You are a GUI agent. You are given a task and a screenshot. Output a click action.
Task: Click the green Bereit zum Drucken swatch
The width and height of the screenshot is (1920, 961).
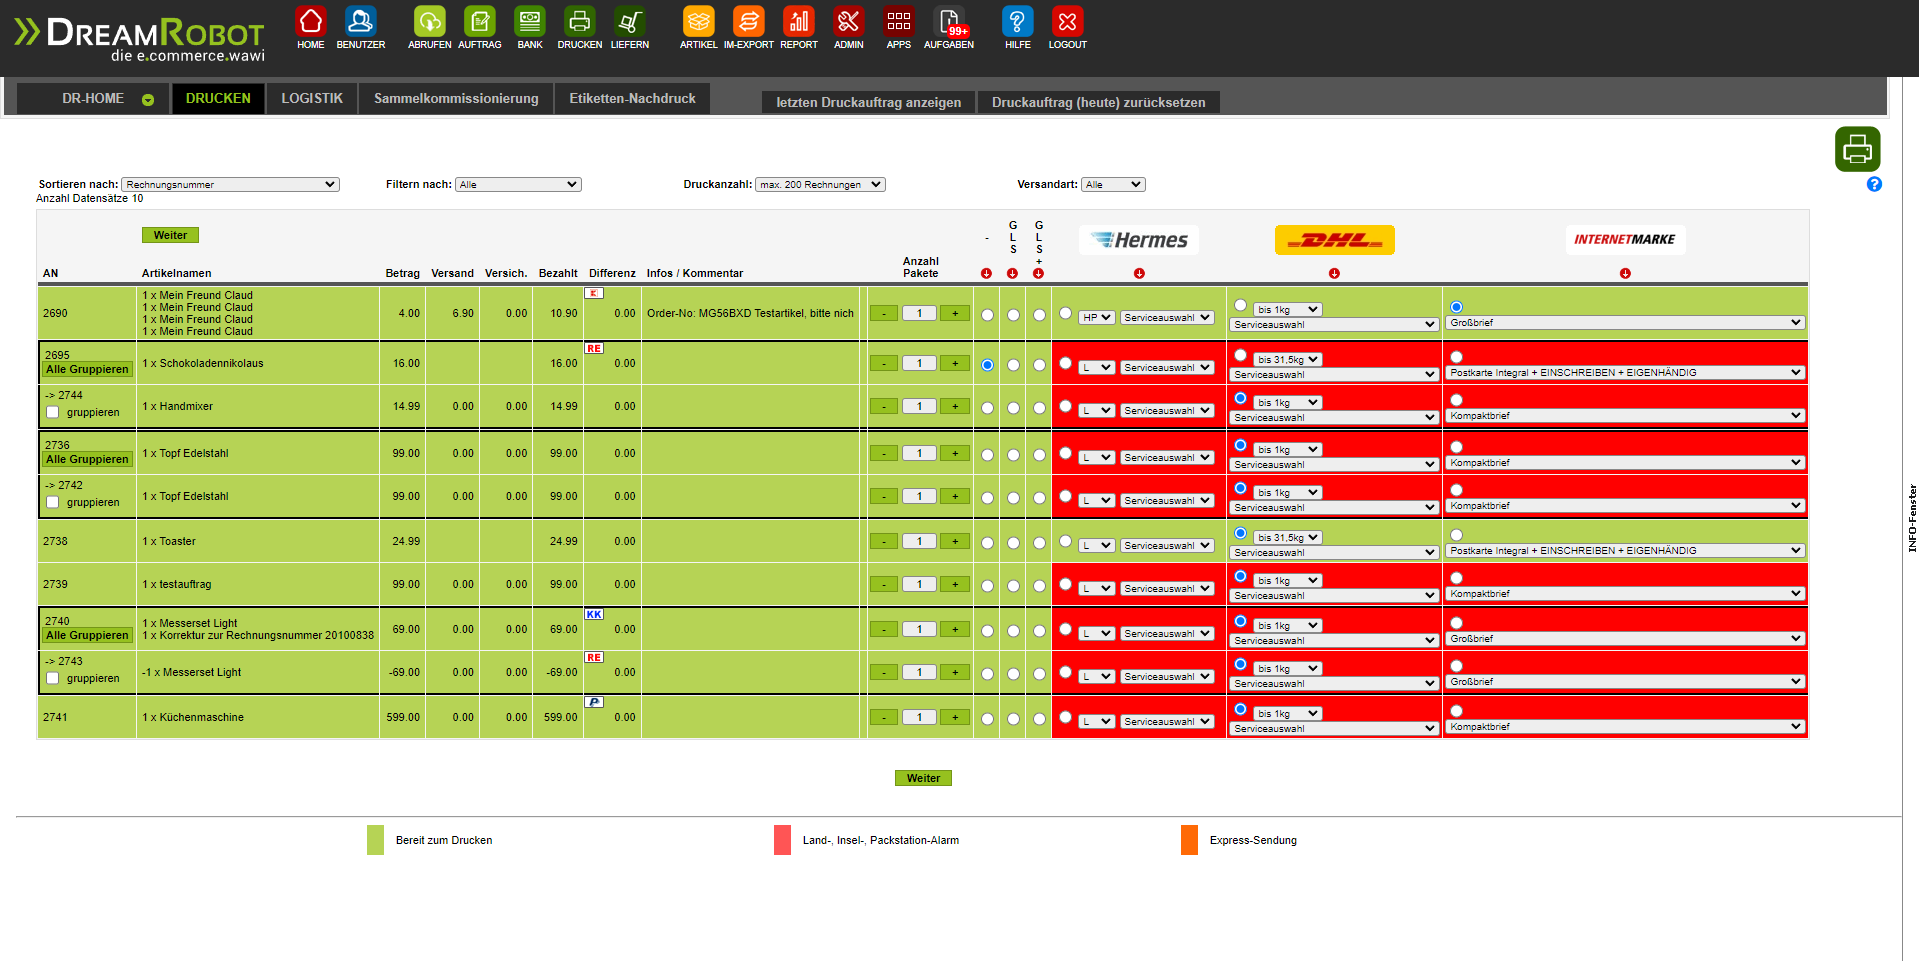(x=376, y=840)
